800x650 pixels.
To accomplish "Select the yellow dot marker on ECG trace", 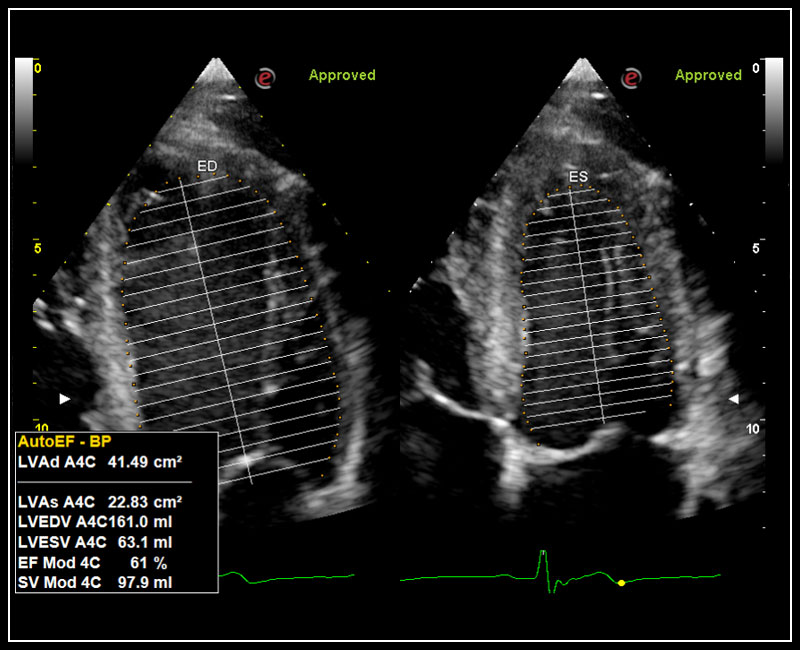I will 621,582.
